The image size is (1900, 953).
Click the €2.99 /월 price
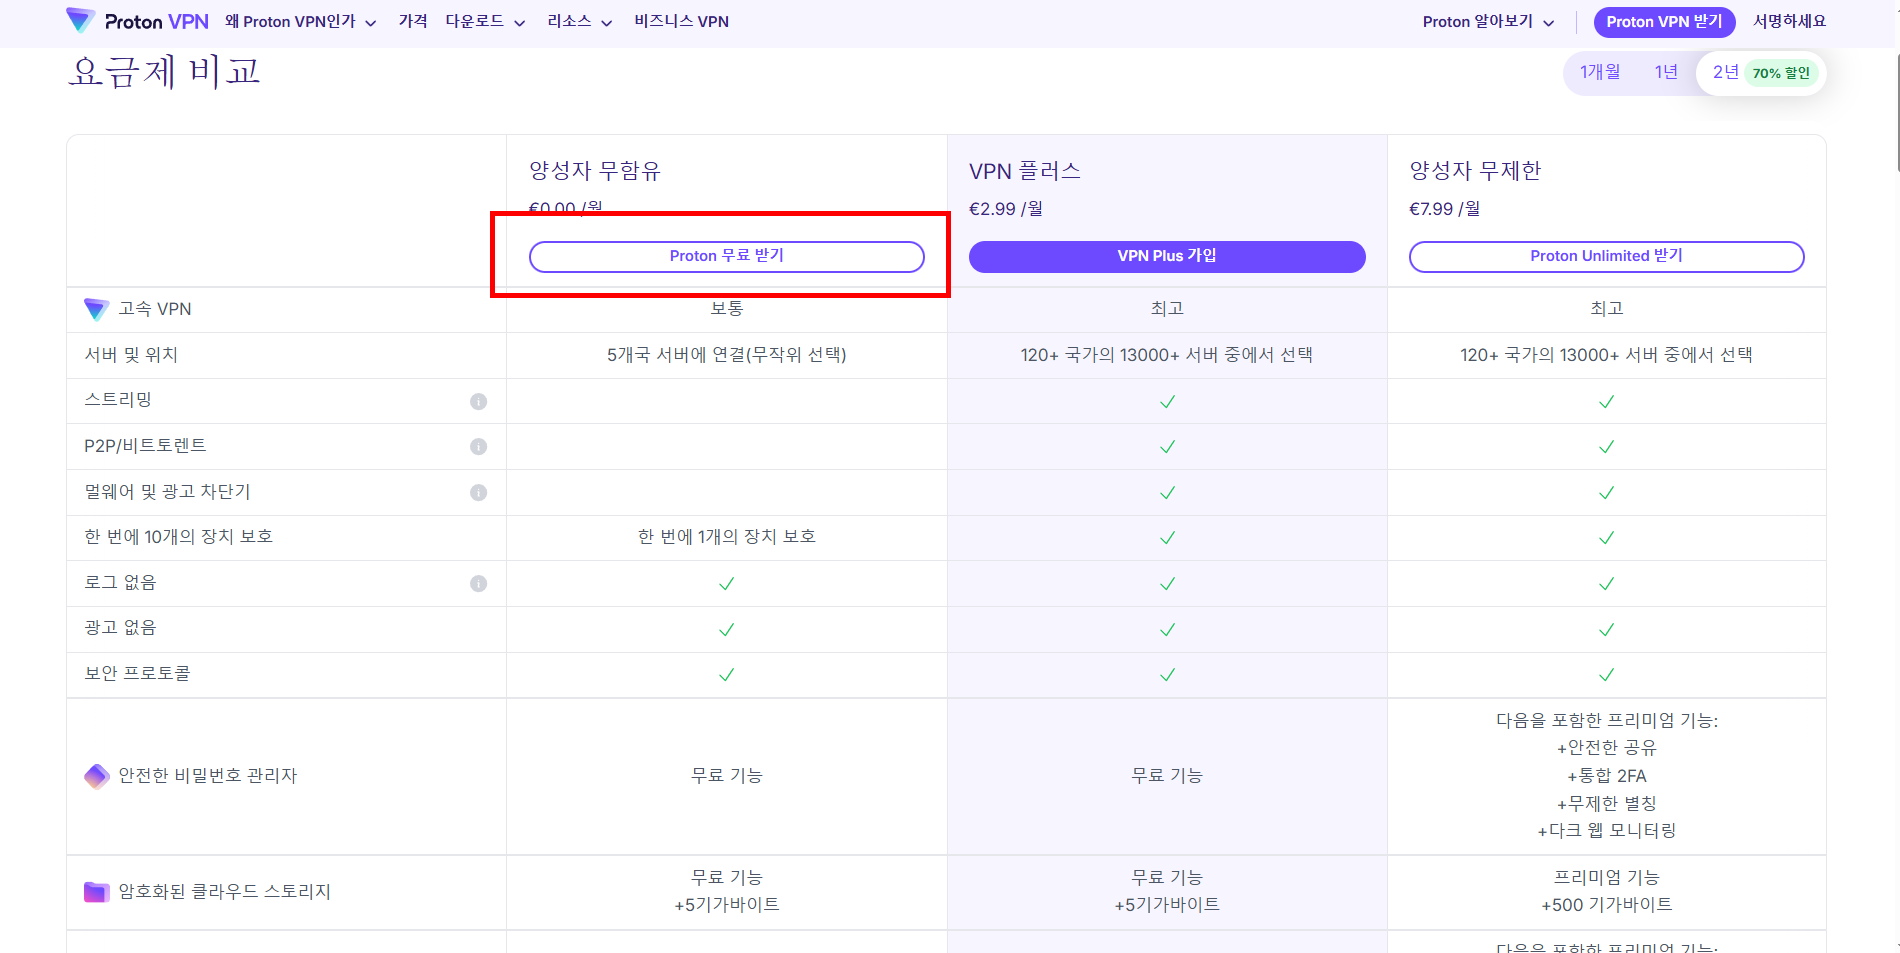coord(1006,209)
